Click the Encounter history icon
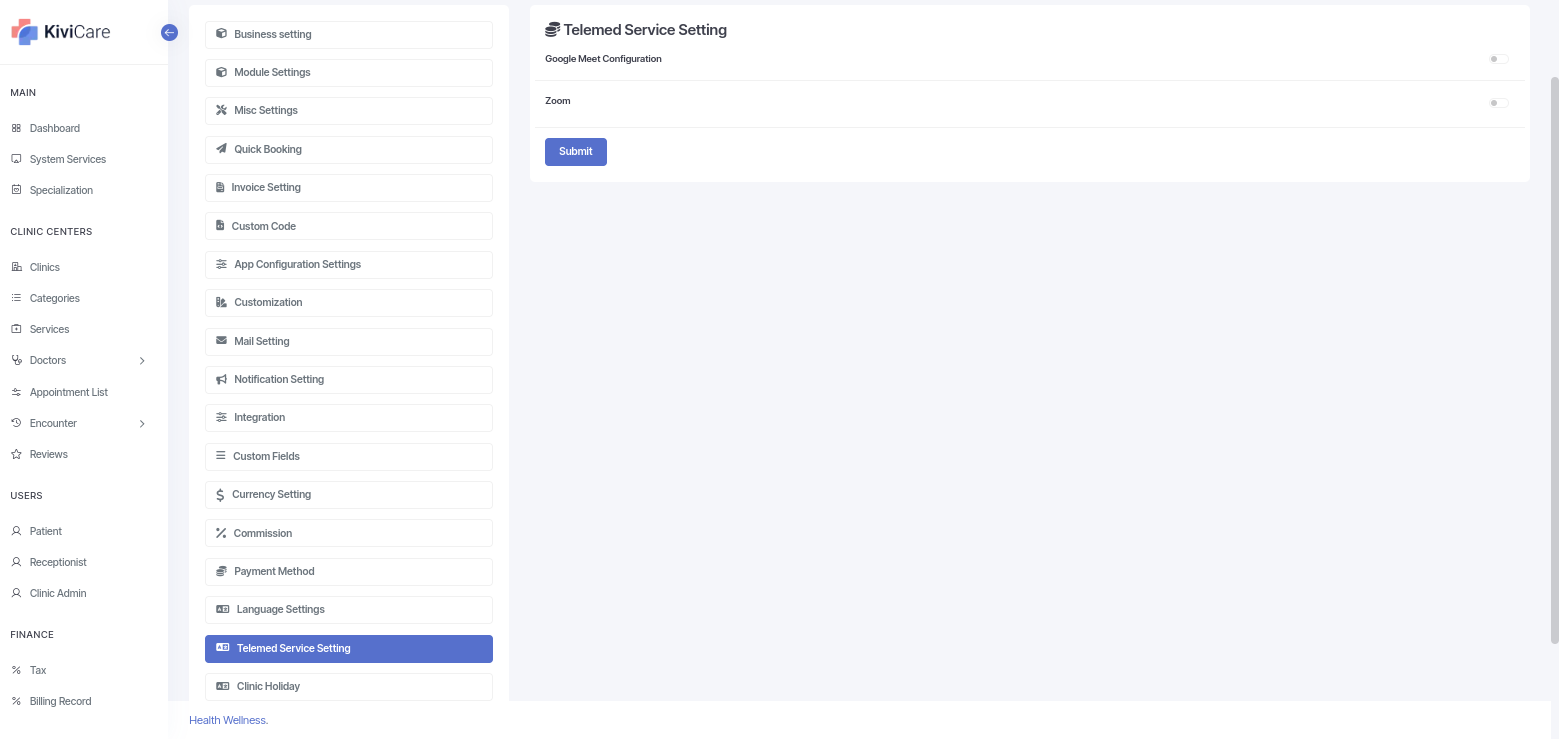This screenshot has width=1559, height=739. point(16,423)
